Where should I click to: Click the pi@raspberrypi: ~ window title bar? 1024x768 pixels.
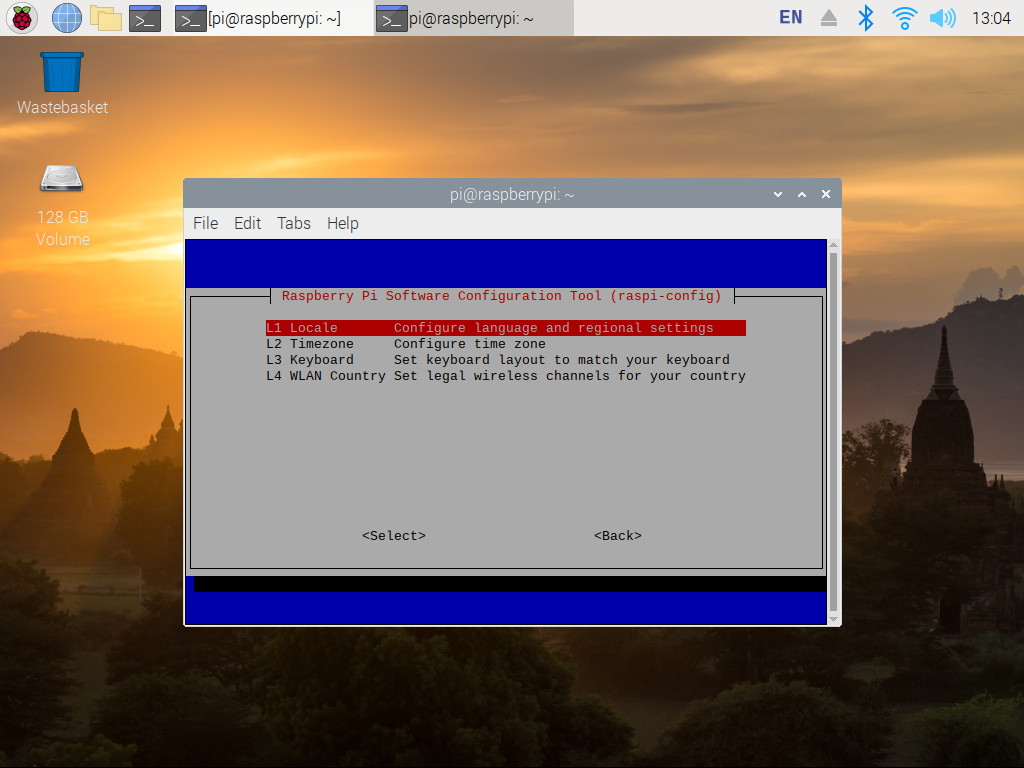tap(512, 195)
